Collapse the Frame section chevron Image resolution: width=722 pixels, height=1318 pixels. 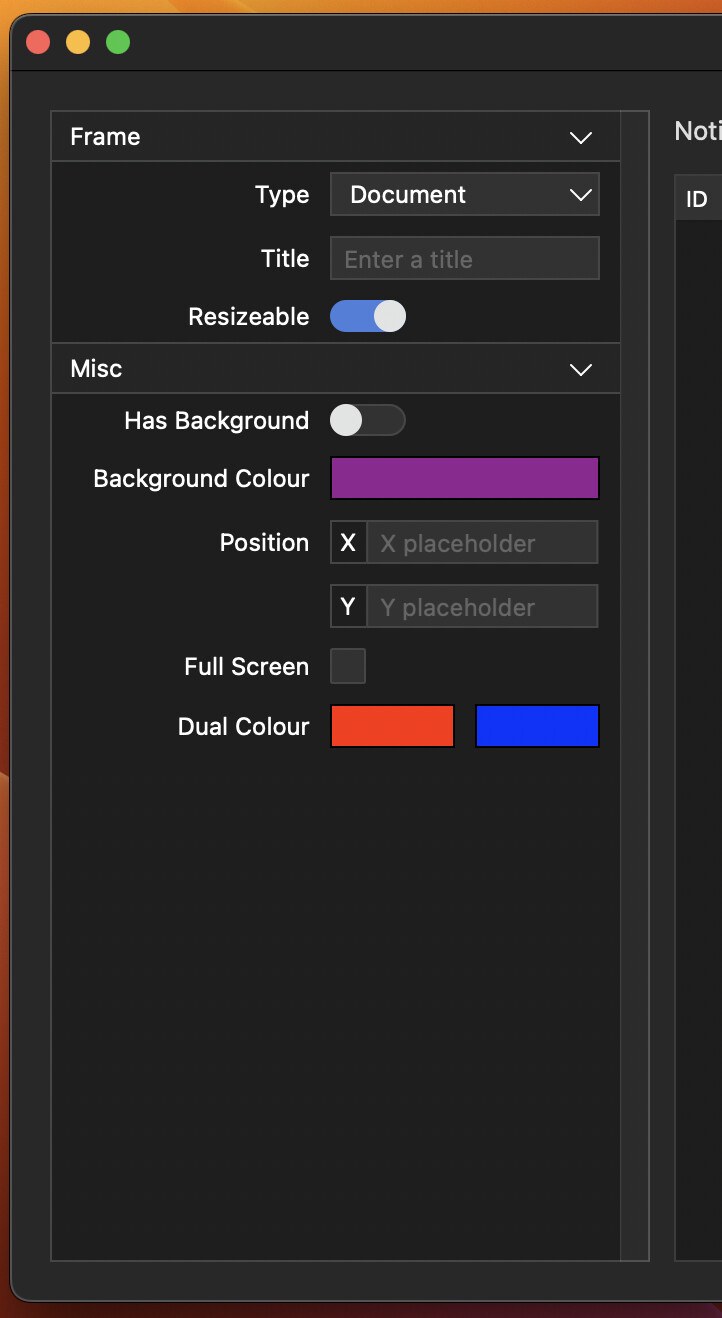(581, 137)
